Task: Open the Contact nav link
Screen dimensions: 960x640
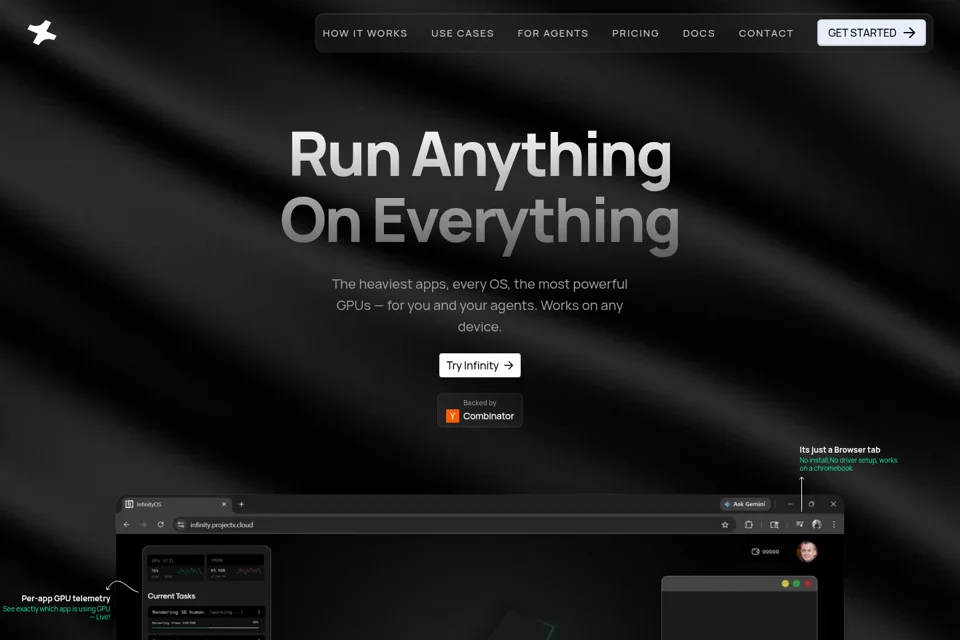Action: (765, 33)
